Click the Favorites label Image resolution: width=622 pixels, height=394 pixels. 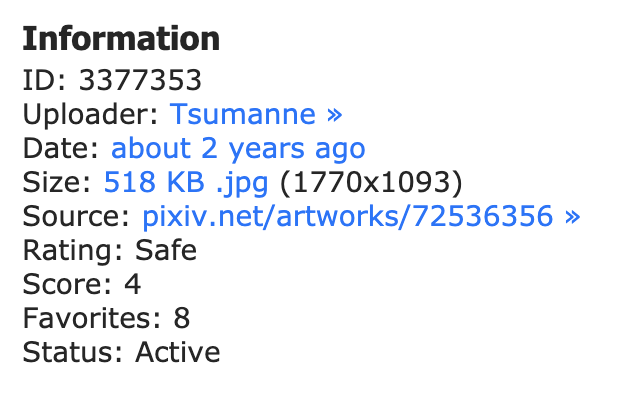click(92, 318)
